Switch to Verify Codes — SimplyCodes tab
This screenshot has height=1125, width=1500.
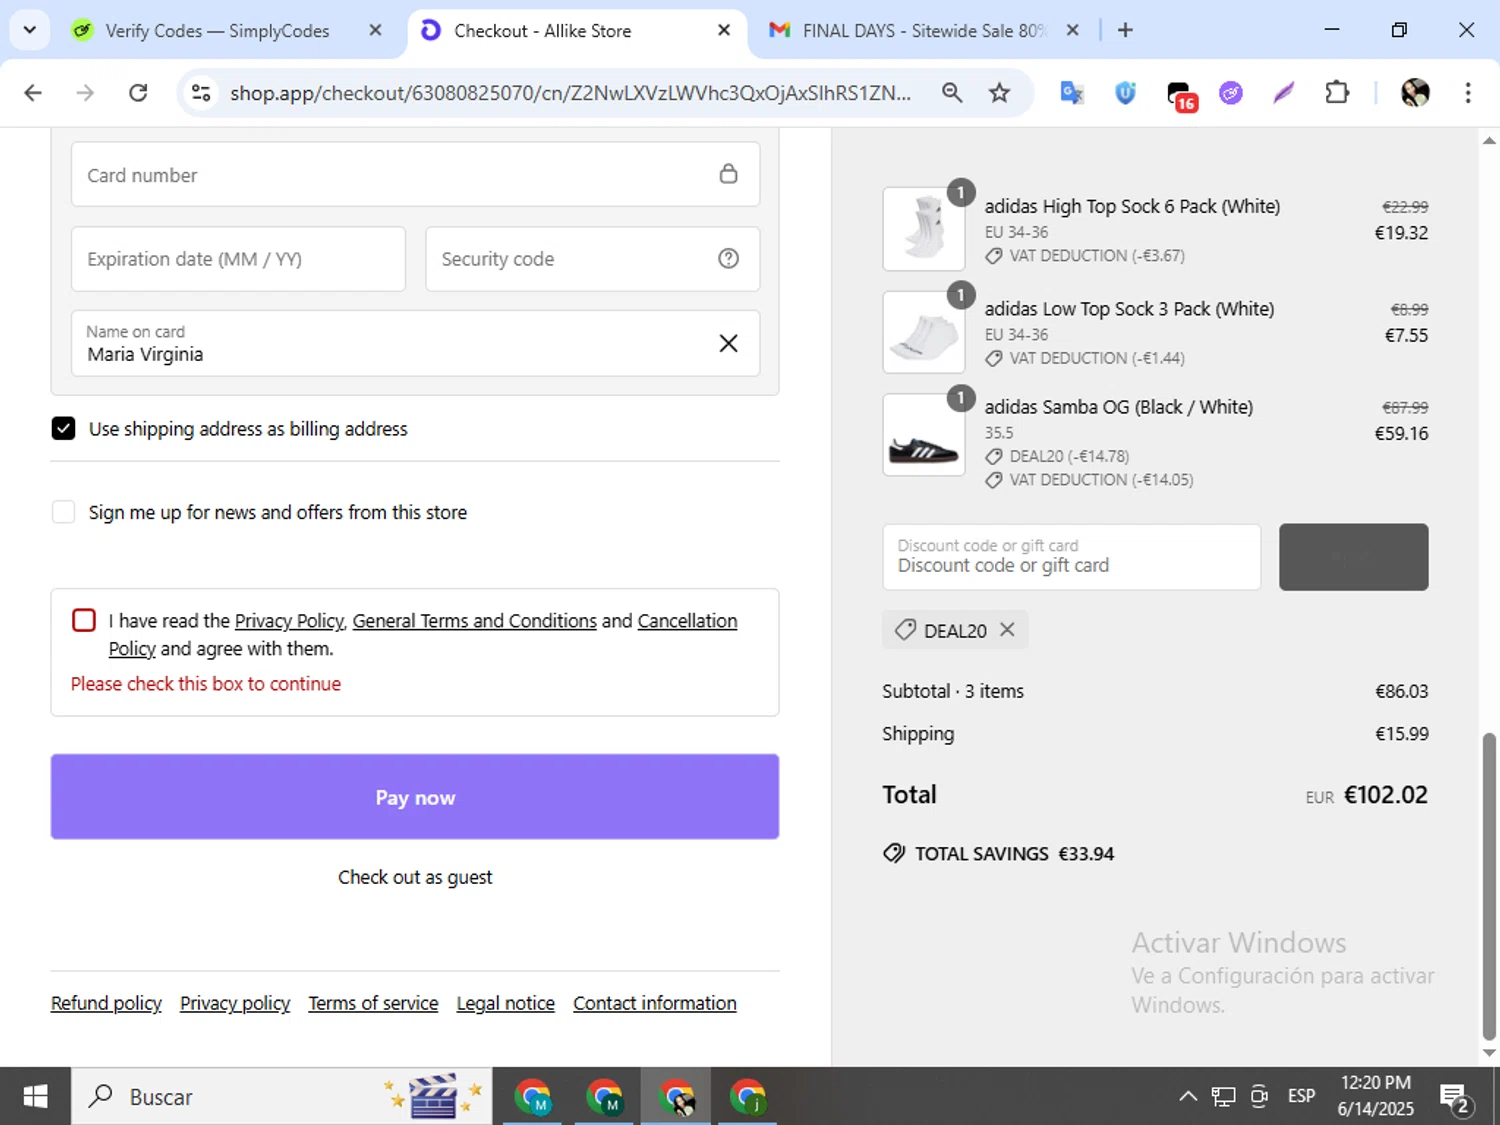(x=217, y=31)
